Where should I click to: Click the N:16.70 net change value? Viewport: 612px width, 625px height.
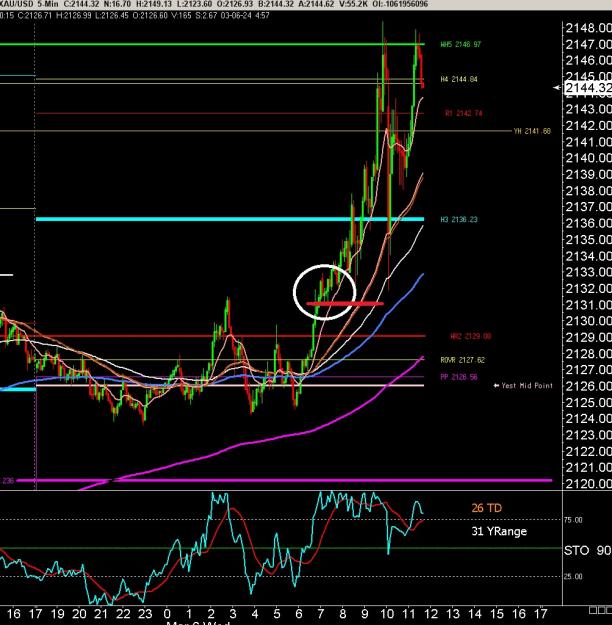(118, 4)
